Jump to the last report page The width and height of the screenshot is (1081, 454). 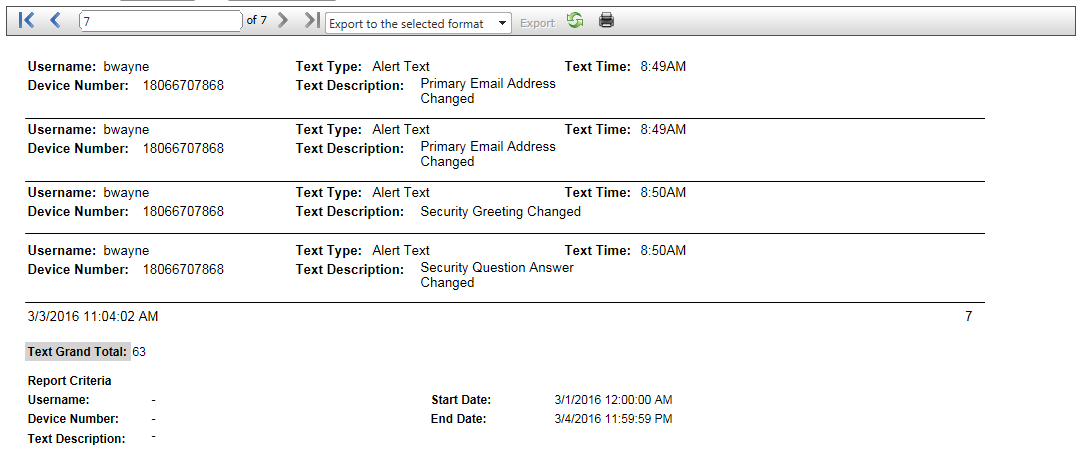pyautogui.click(x=312, y=20)
